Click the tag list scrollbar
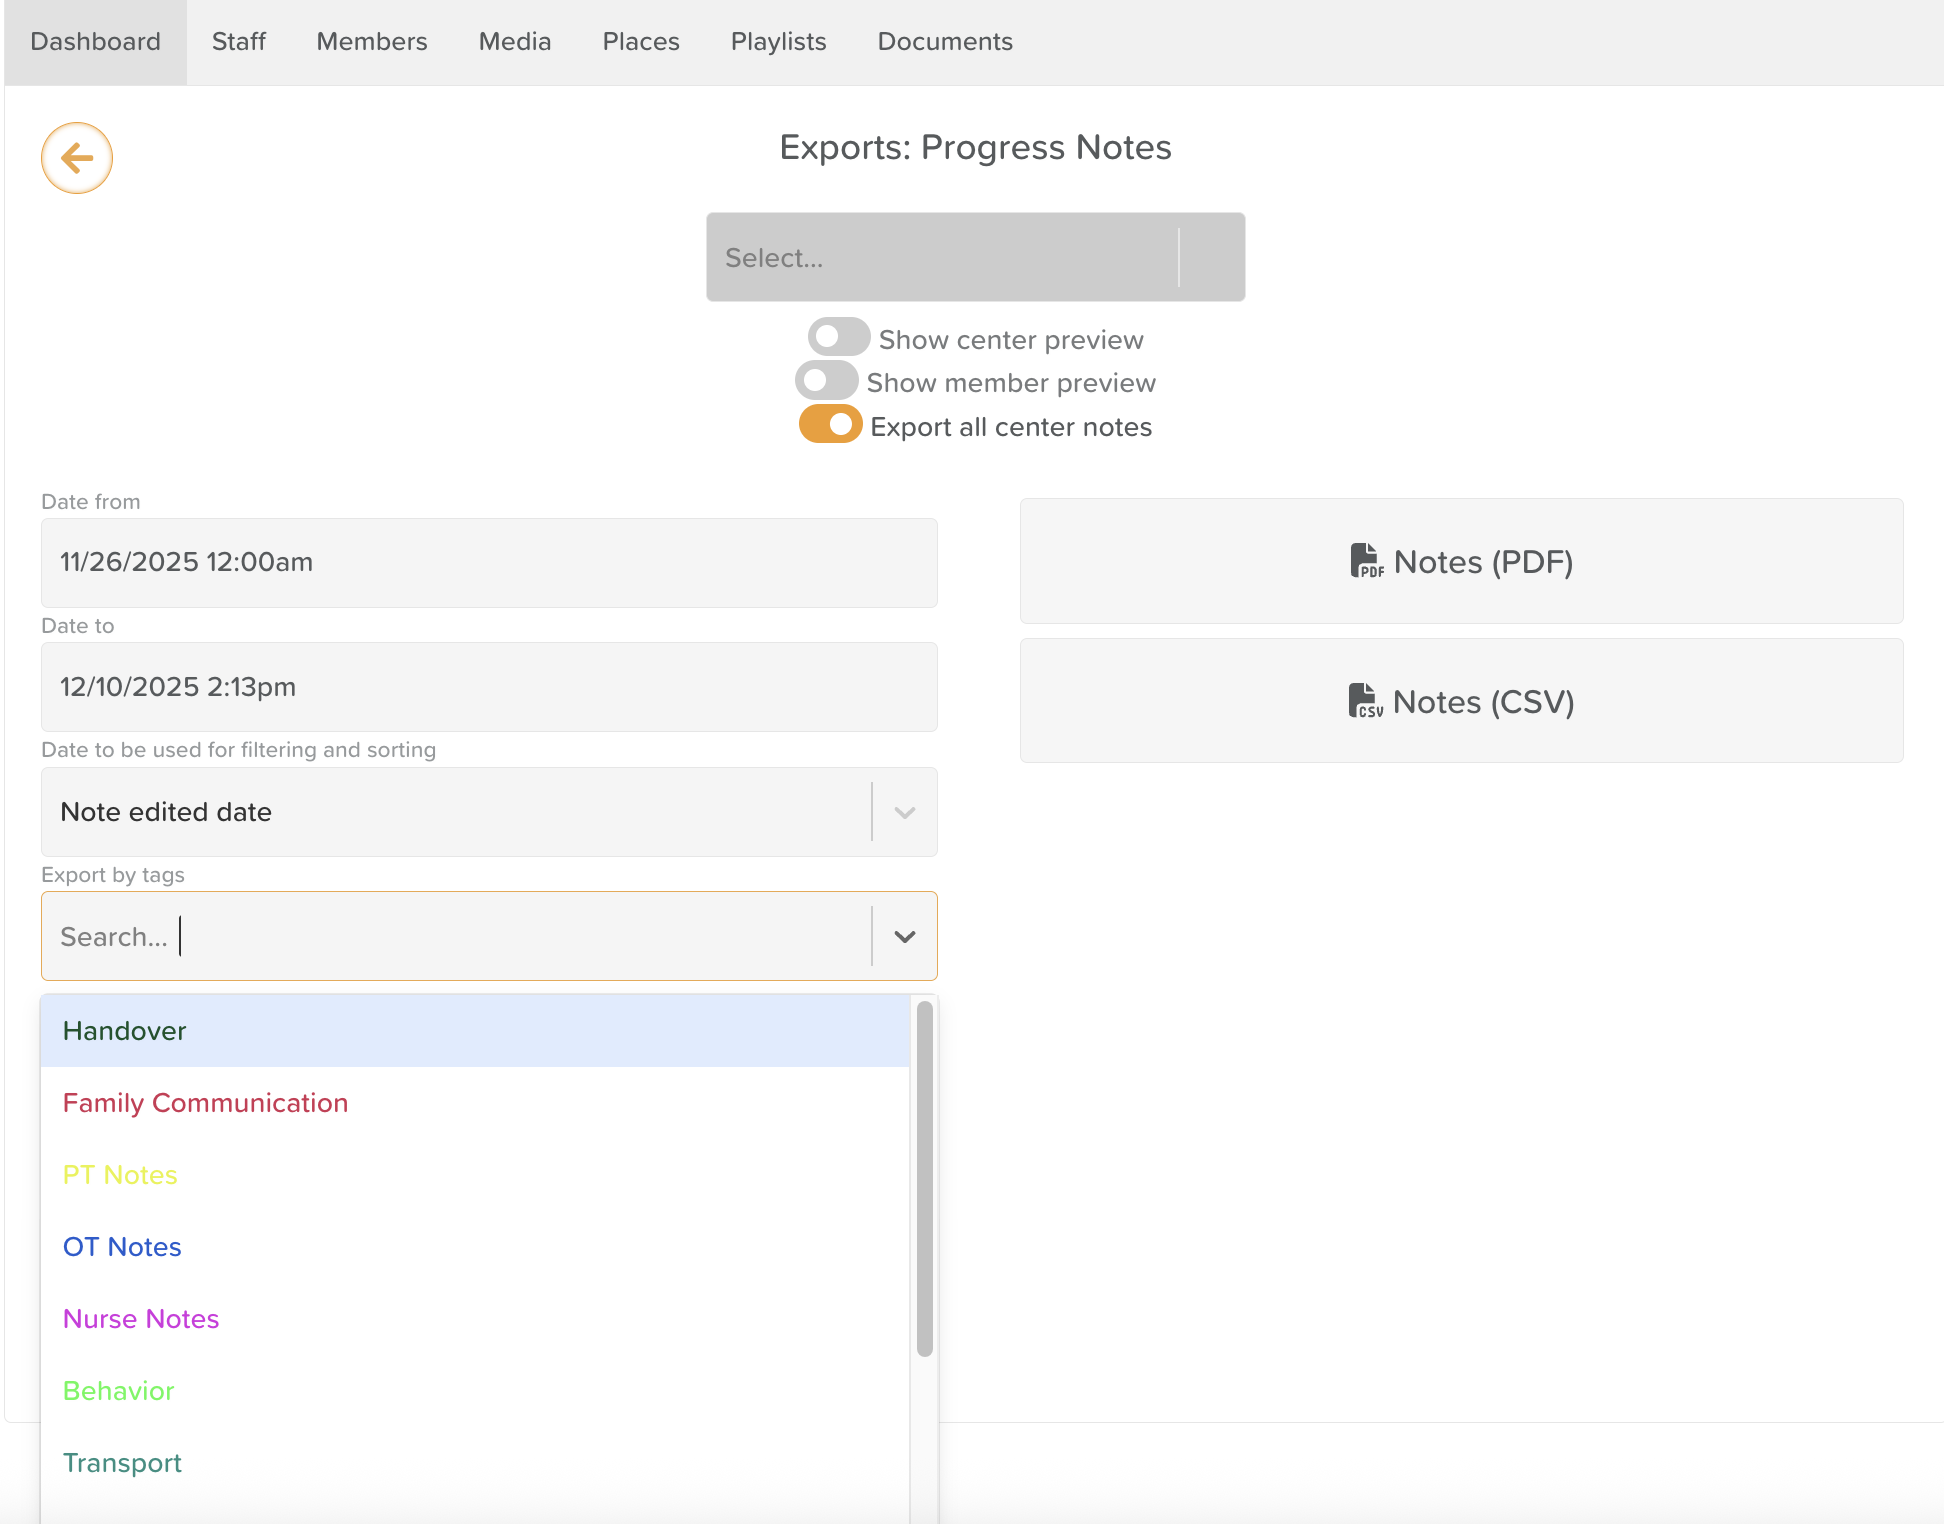The image size is (1944, 1524). (x=924, y=1180)
